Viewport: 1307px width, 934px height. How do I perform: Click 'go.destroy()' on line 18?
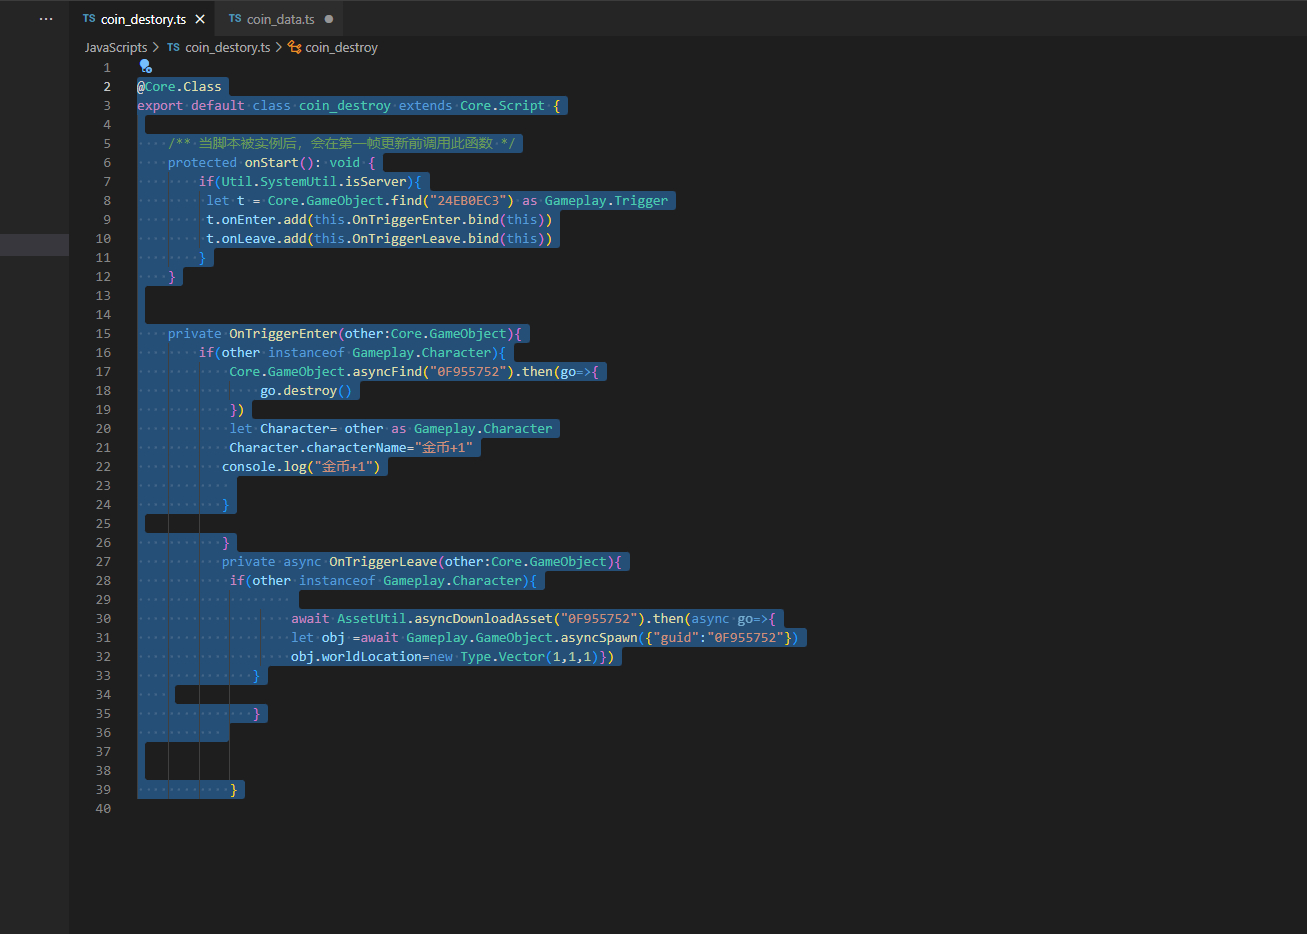306,390
